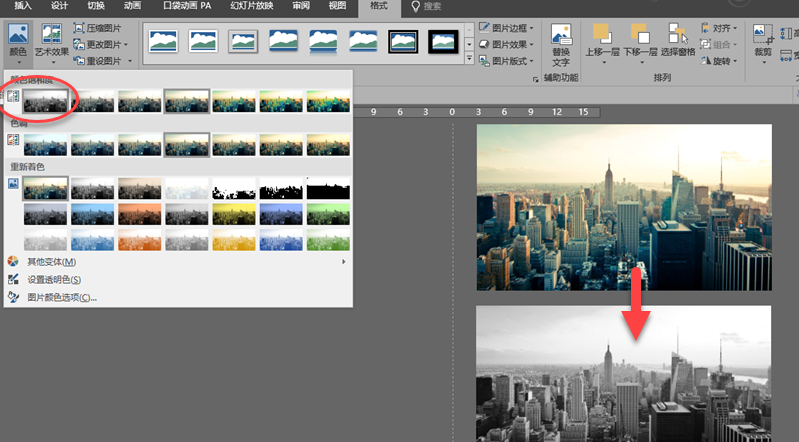The width and height of the screenshot is (799, 442).
Task: Open the 设计 design ribbon tab
Action: 59,6
